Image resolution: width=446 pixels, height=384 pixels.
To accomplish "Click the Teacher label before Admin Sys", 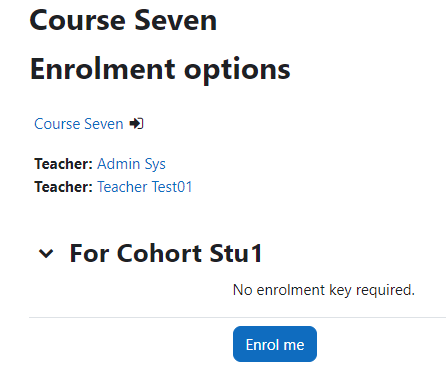I will tap(63, 164).
